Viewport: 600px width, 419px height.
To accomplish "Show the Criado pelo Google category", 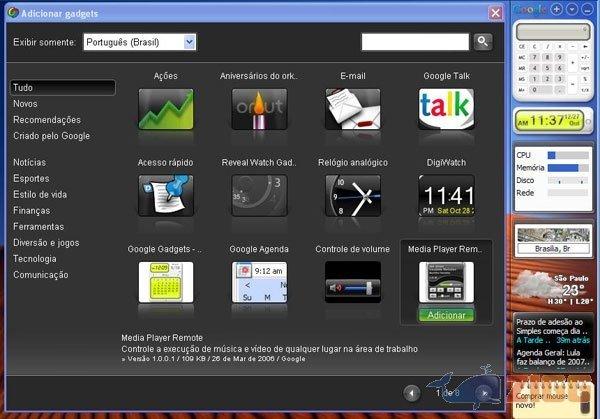I will tap(51, 136).
